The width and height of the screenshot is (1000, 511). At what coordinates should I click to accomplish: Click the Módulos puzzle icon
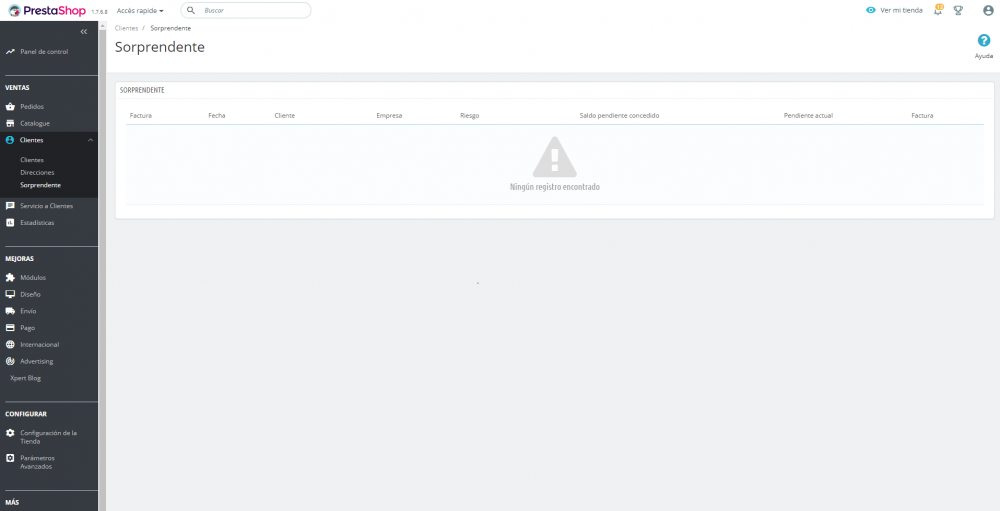click(10, 278)
